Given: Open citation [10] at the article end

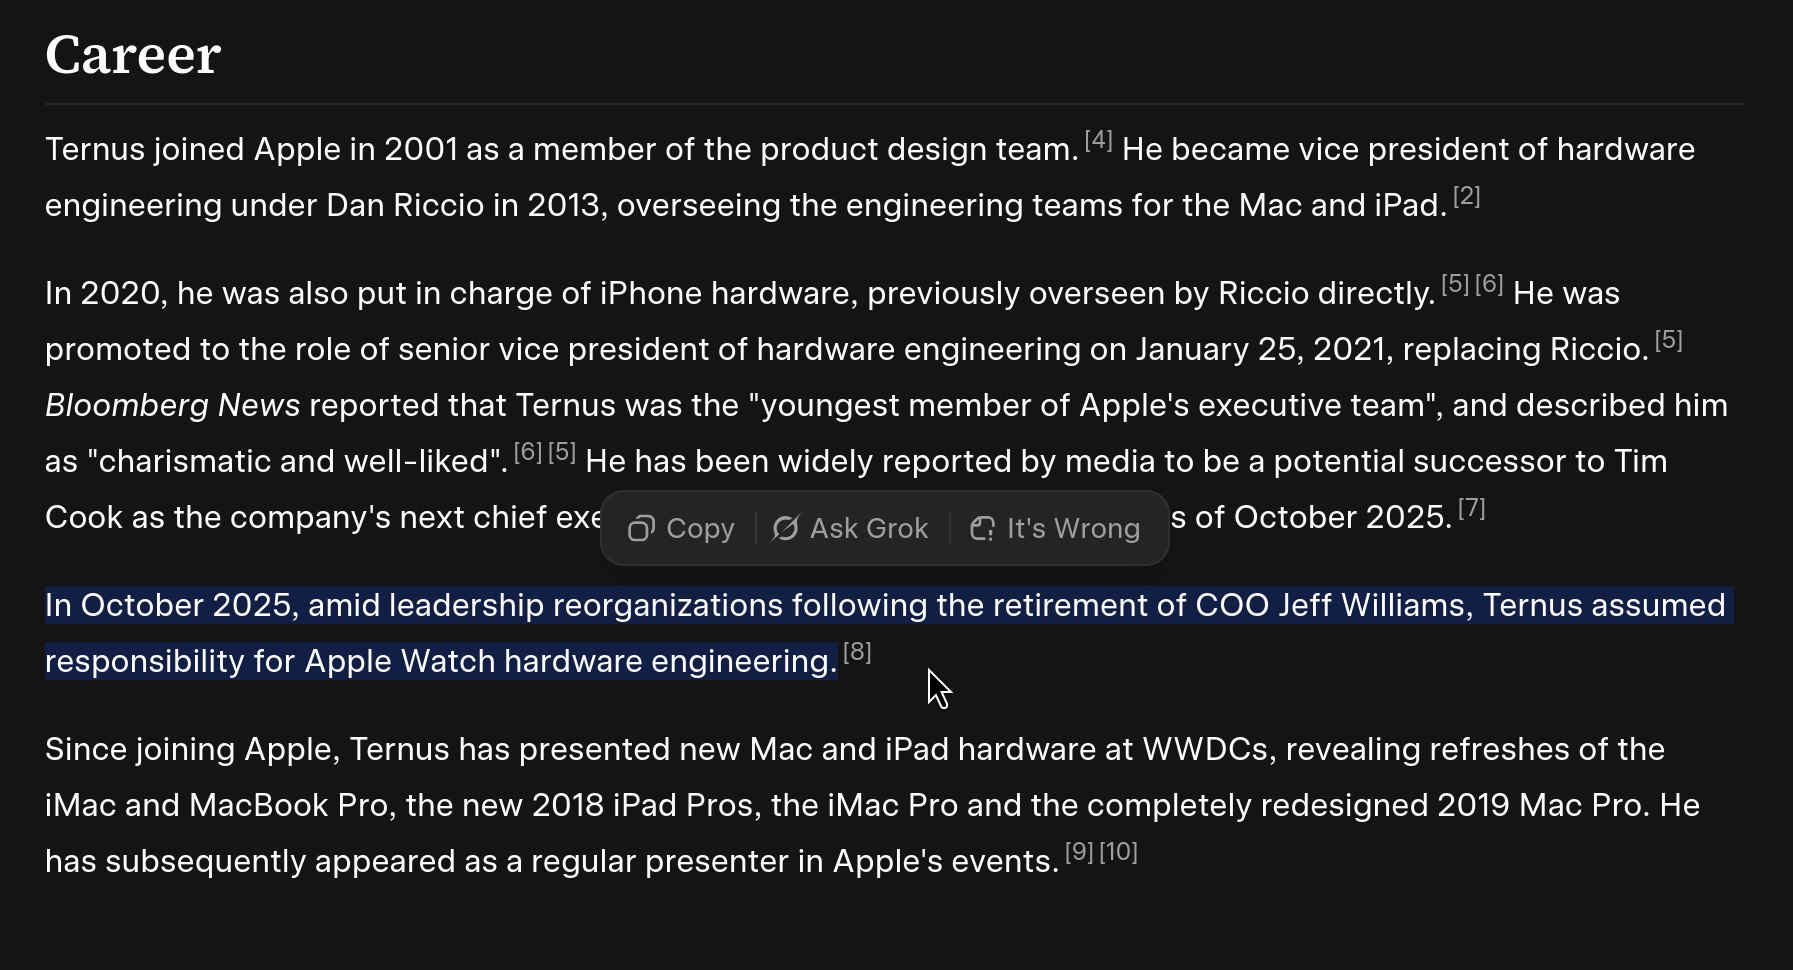Looking at the screenshot, I should point(1119,853).
